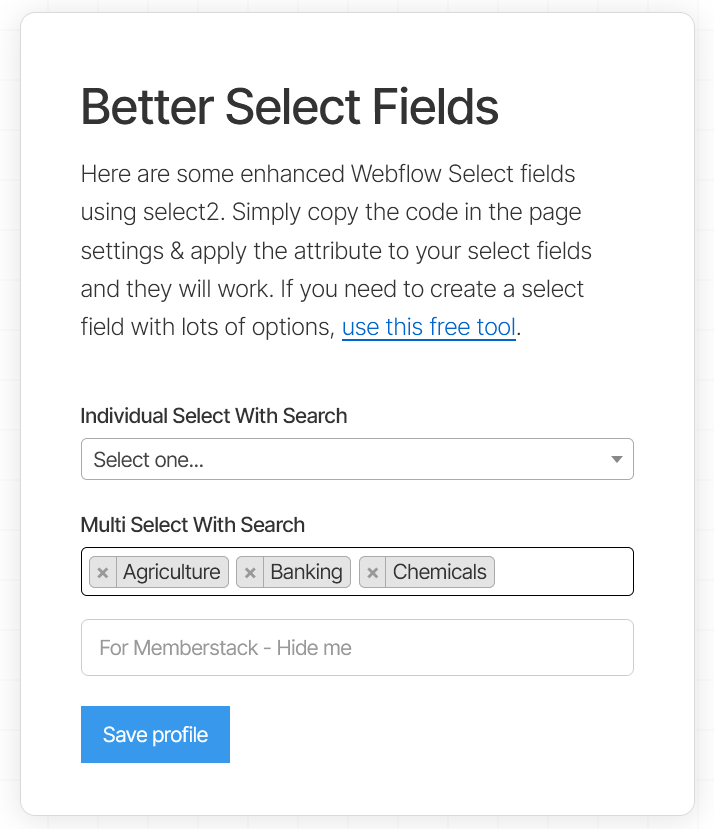
Task: Click the dropdown arrow in Select one field
Action: (x=616, y=459)
